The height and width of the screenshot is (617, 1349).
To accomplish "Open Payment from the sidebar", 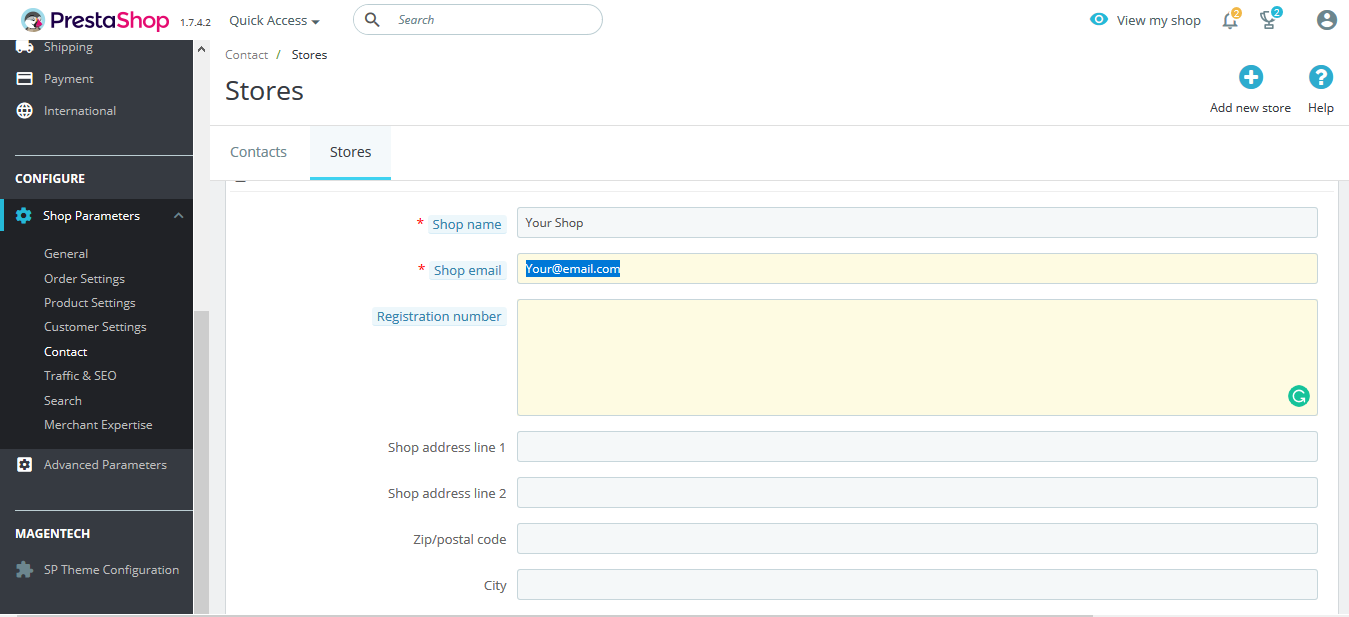I will (x=68, y=79).
